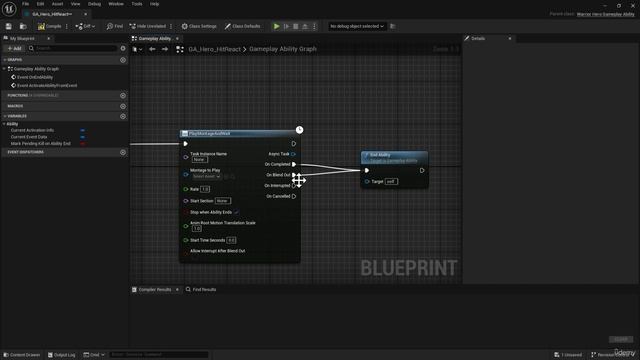Select Event OnEndAbility in the graph list
This screenshot has height=360, width=640.
35,77
